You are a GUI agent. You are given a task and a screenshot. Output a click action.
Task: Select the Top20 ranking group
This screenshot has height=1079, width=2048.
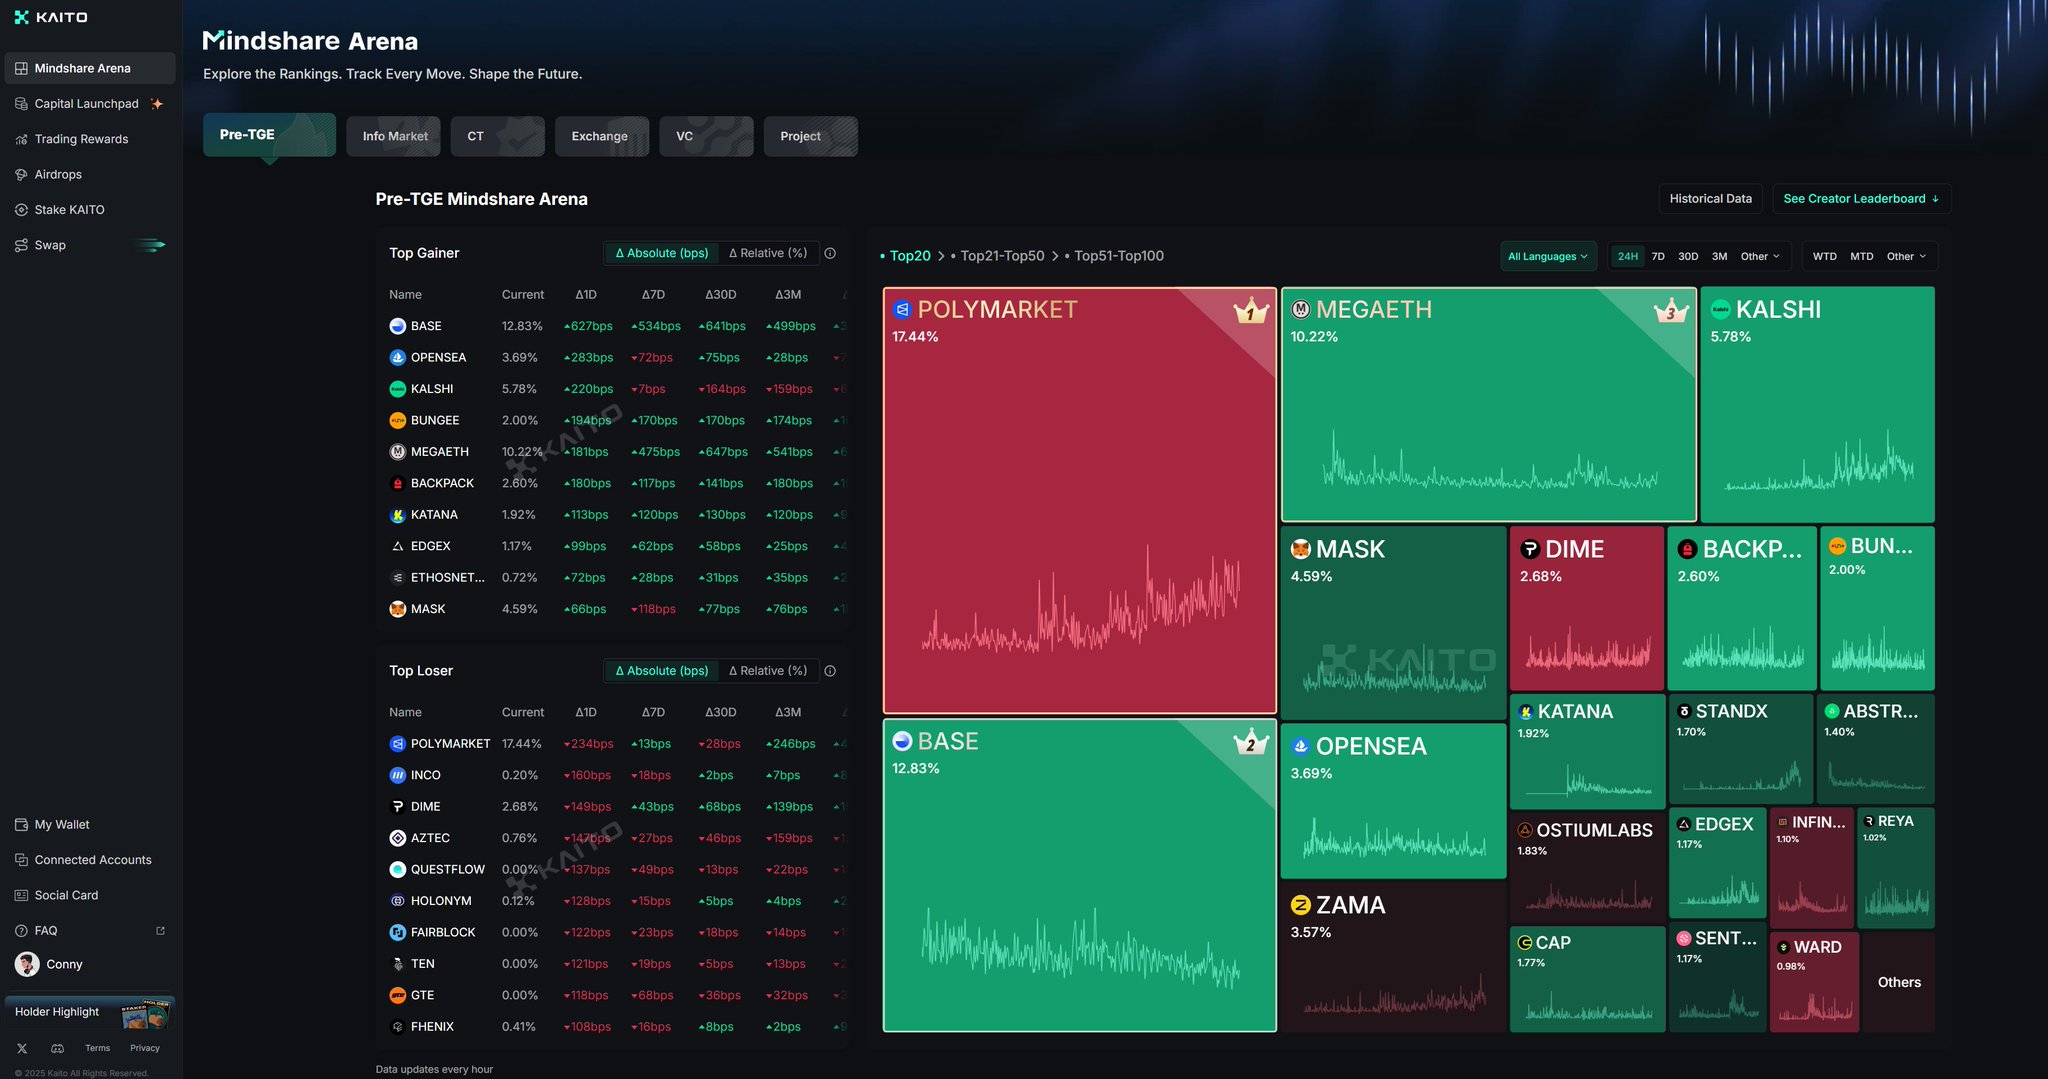pyautogui.click(x=910, y=256)
